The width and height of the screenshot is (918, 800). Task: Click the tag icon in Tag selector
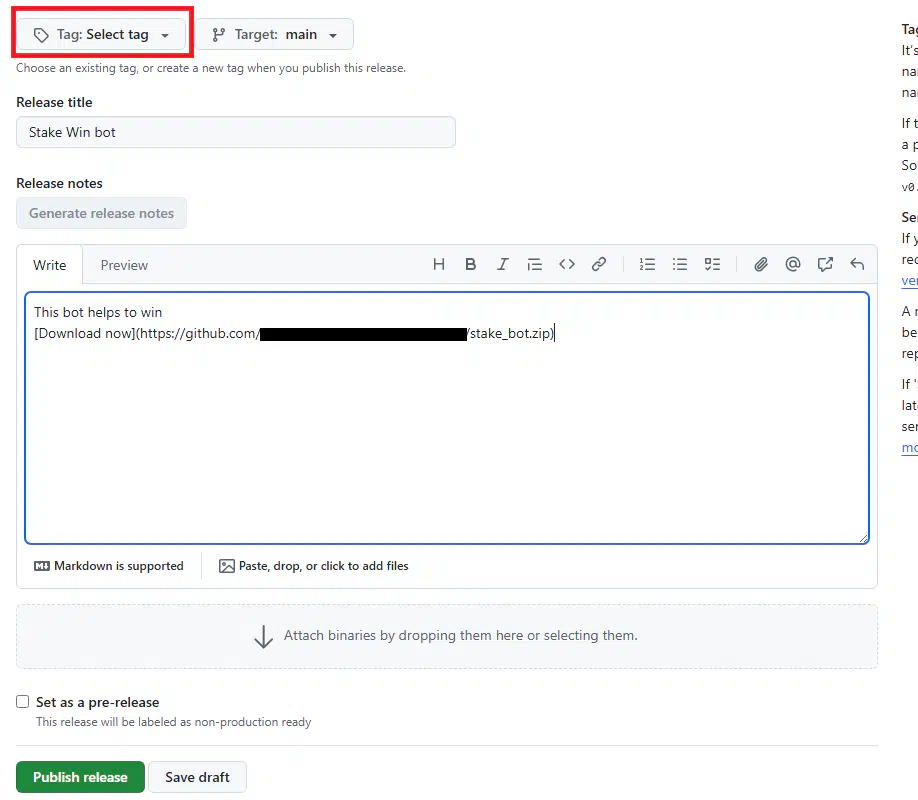click(41, 35)
